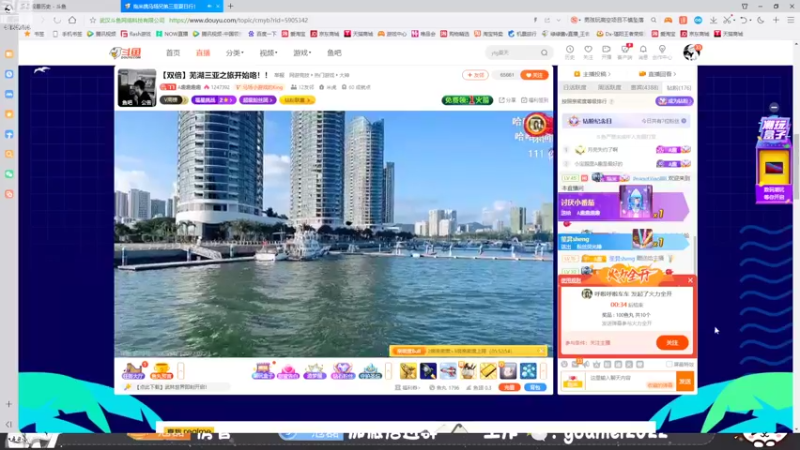This screenshot has height=450, width=800.
Task: Open the 直播回看 replay link
Action: 658,74
